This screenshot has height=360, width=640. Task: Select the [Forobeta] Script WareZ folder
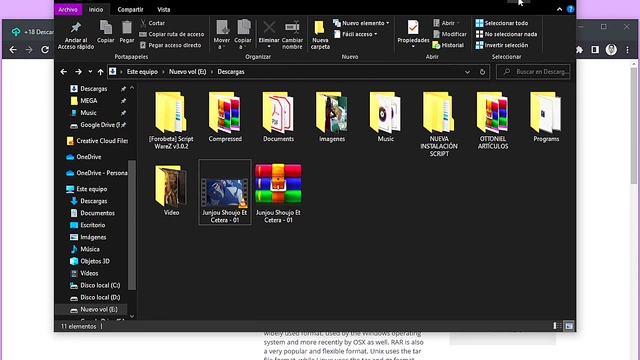click(x=171, y=120)
